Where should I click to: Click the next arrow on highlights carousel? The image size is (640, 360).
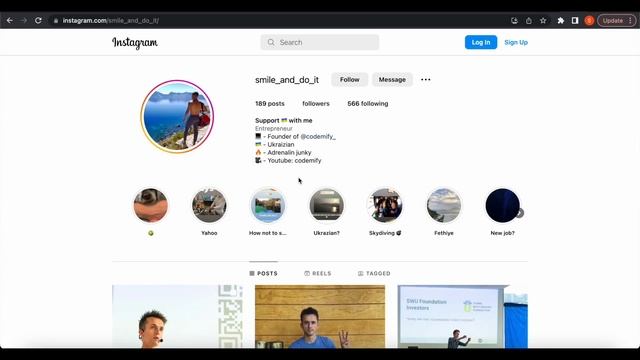click(520, 213)
